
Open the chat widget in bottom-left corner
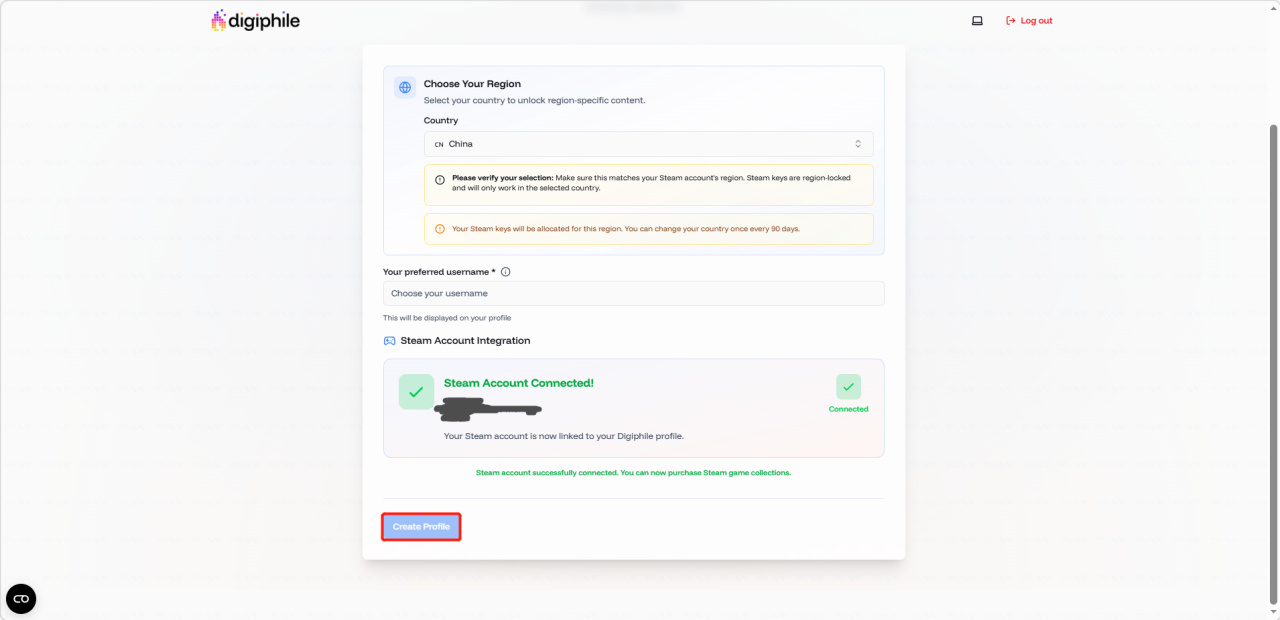[x=21, y=598]
